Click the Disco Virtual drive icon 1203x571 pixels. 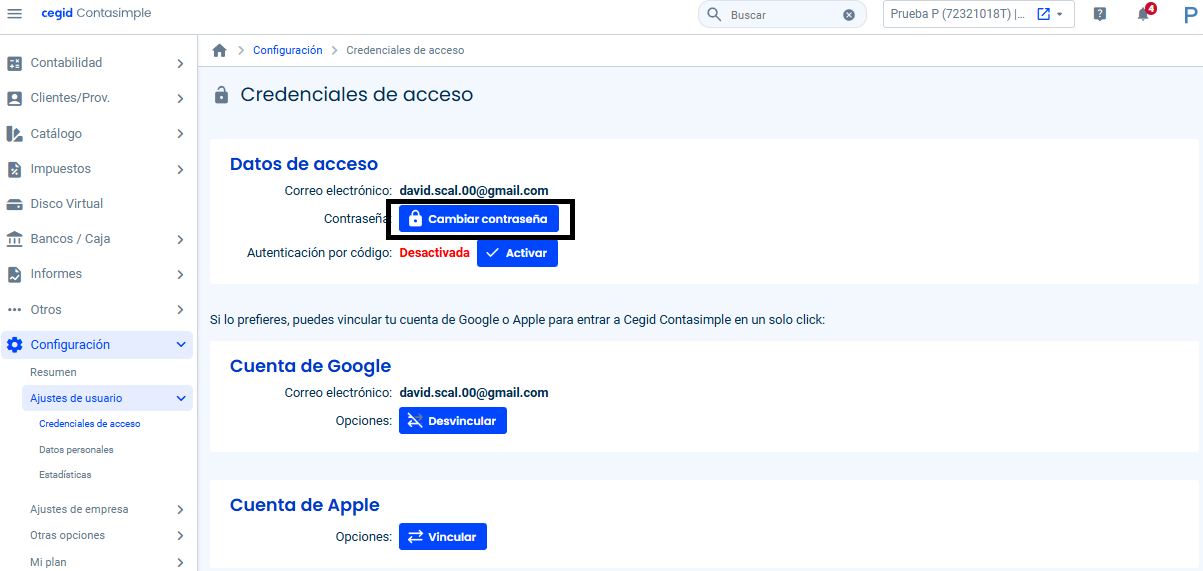click(14, 204)
